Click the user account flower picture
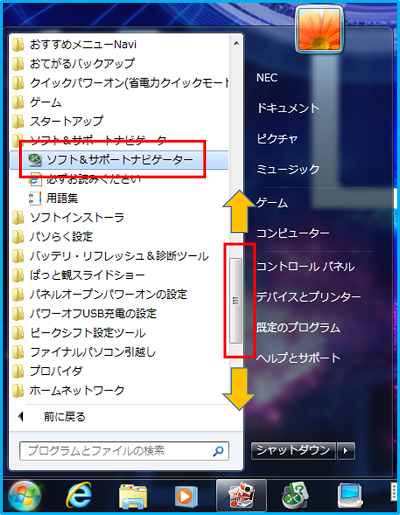Screen dimensions: 400x515 pos(320,29)
